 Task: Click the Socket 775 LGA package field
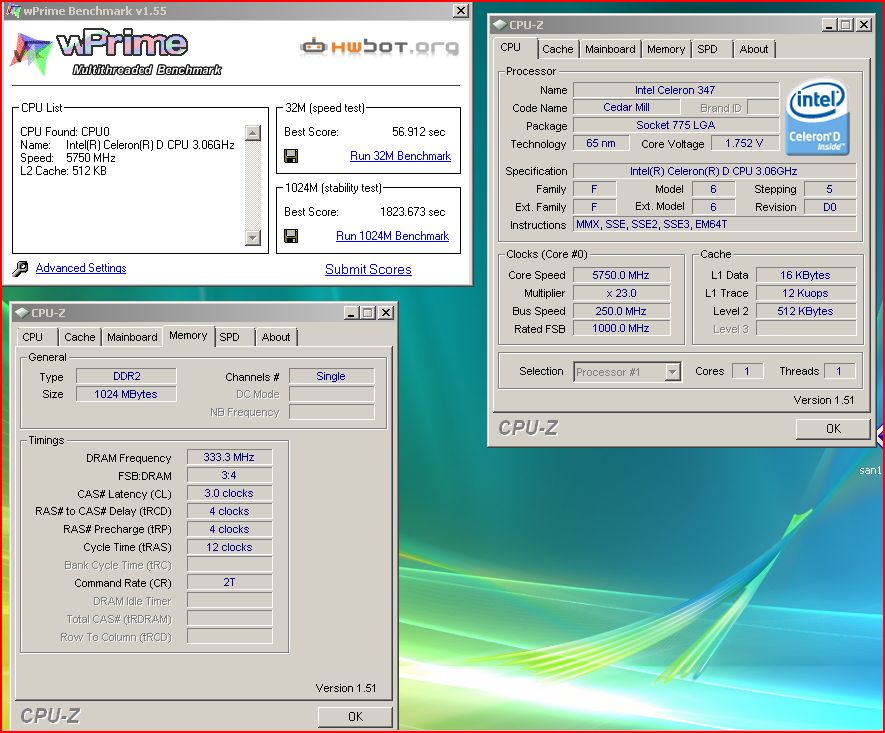[676, 125]
